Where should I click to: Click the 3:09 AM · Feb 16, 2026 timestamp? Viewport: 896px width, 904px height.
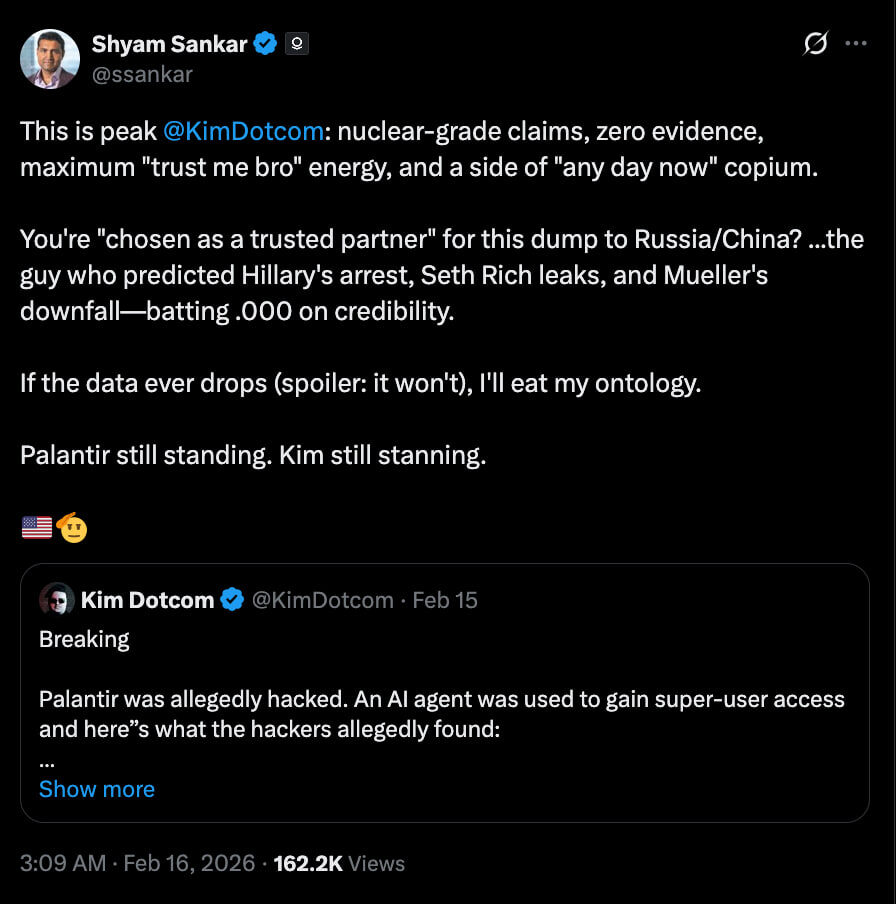click(x=138, y=863)
